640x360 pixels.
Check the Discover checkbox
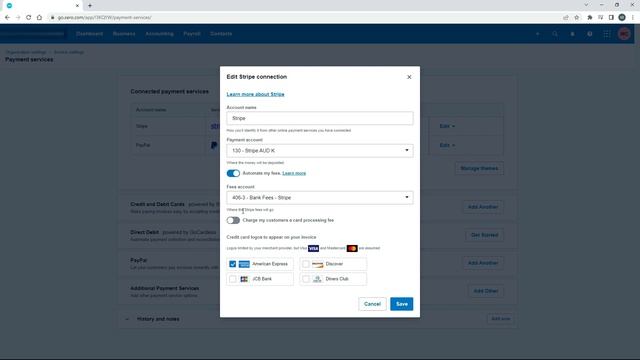tap(306, 264)
